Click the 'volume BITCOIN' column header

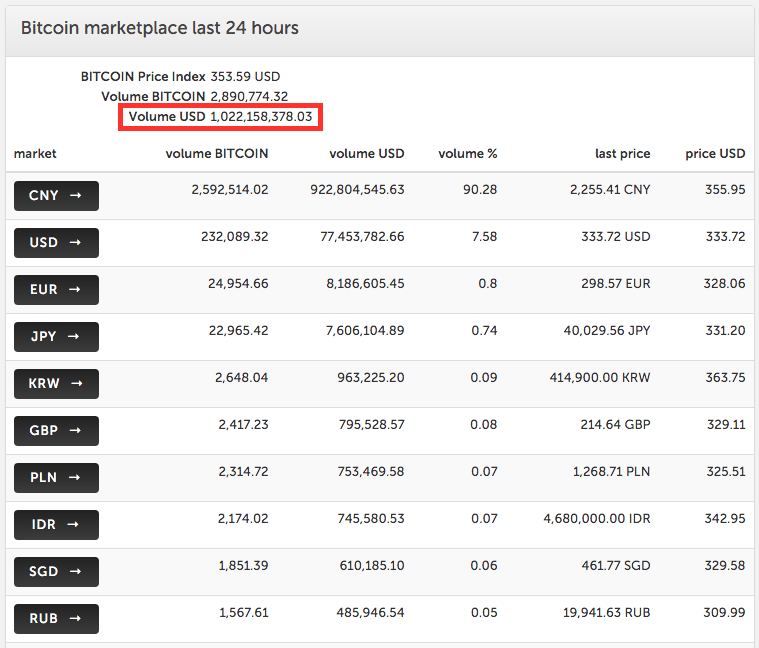(216, 154)
